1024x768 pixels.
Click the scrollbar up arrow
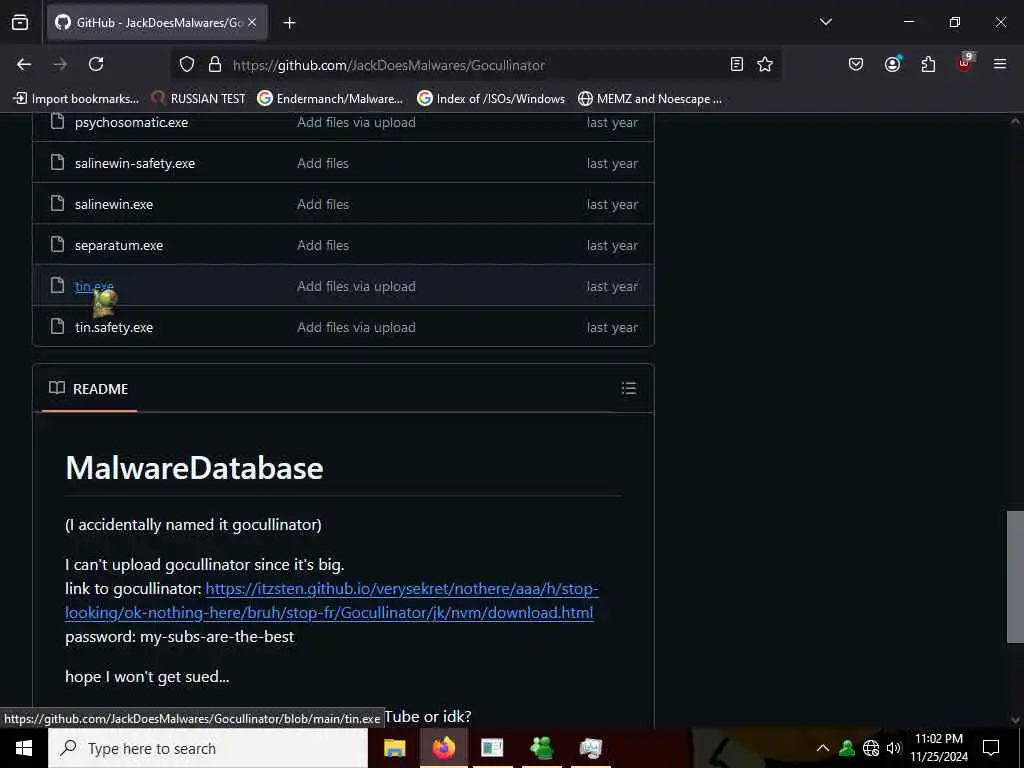click(x=1015, y=121)
